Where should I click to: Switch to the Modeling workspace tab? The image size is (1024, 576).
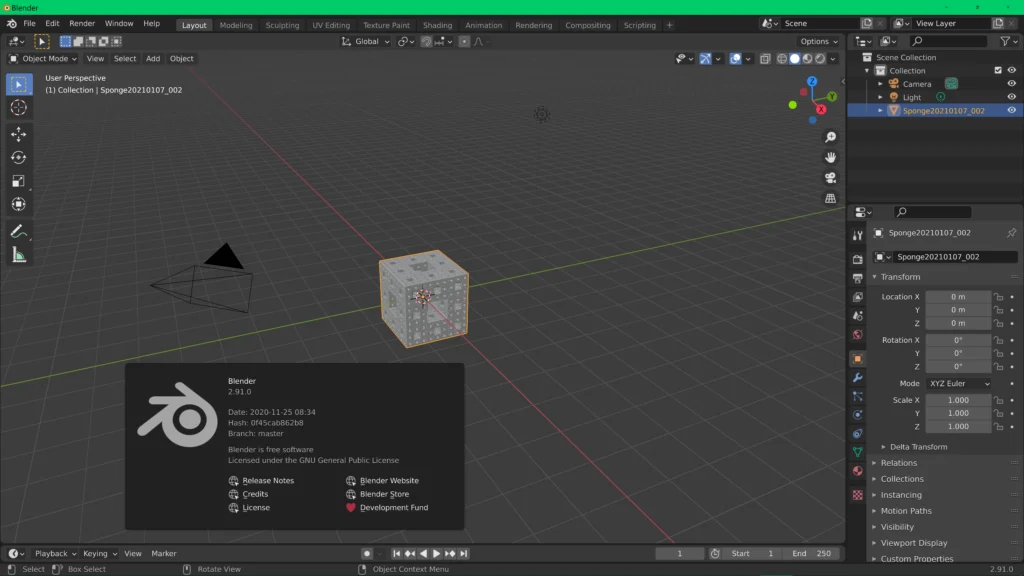coord(236,25)
